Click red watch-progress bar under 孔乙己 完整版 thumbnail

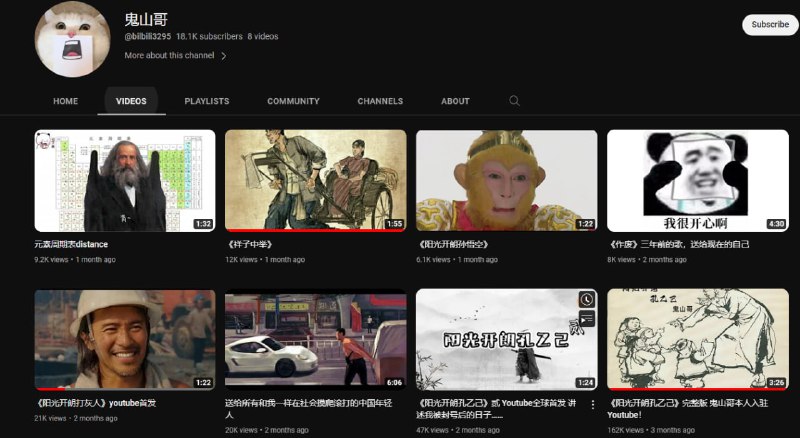[x=698, y=389]
